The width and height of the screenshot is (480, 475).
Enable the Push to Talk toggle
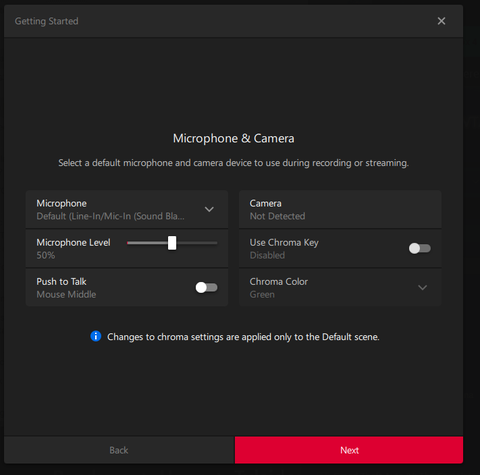coord(206,287)
